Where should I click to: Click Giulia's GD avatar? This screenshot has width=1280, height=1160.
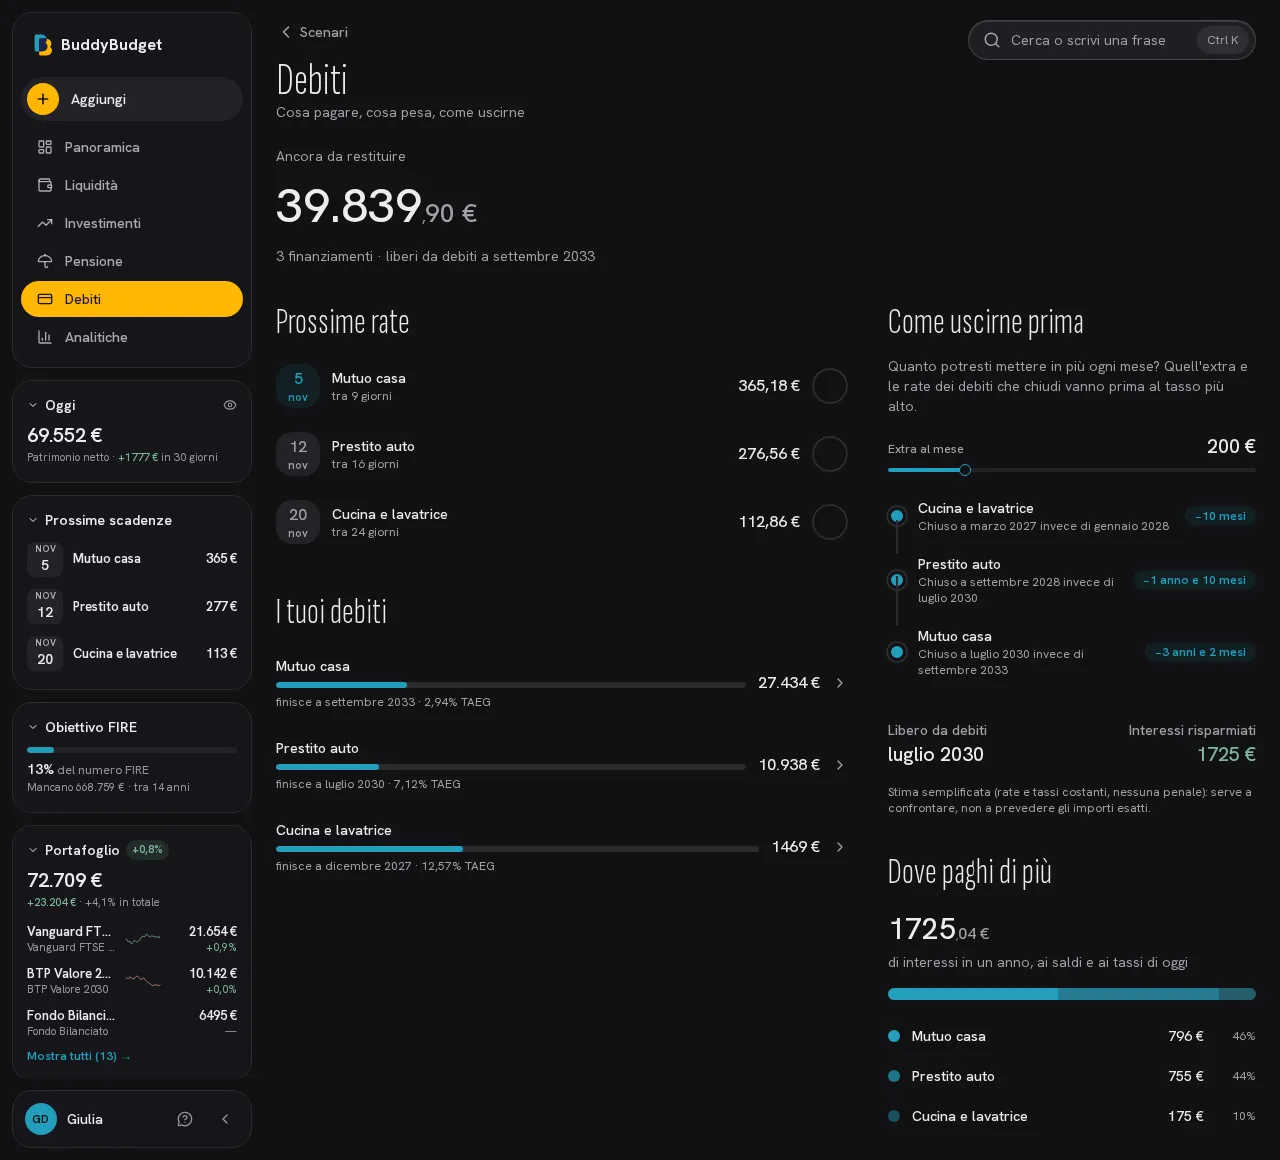[41, 1119]
